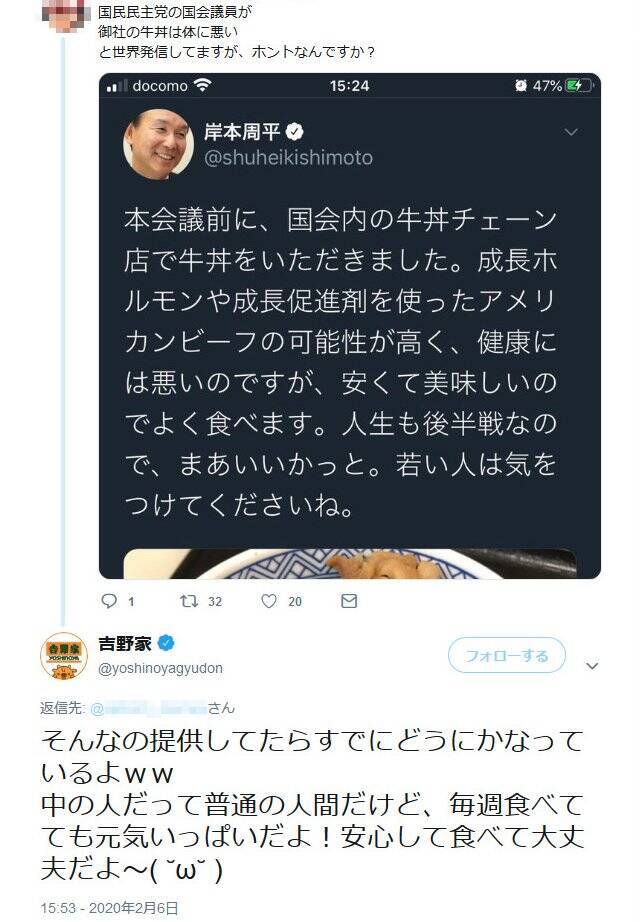Image resolution: width=640 pixels, height=922 pixels.
Task: Like the tweet using heart icon
Action: pyautogui.click(x=268, y=601)
